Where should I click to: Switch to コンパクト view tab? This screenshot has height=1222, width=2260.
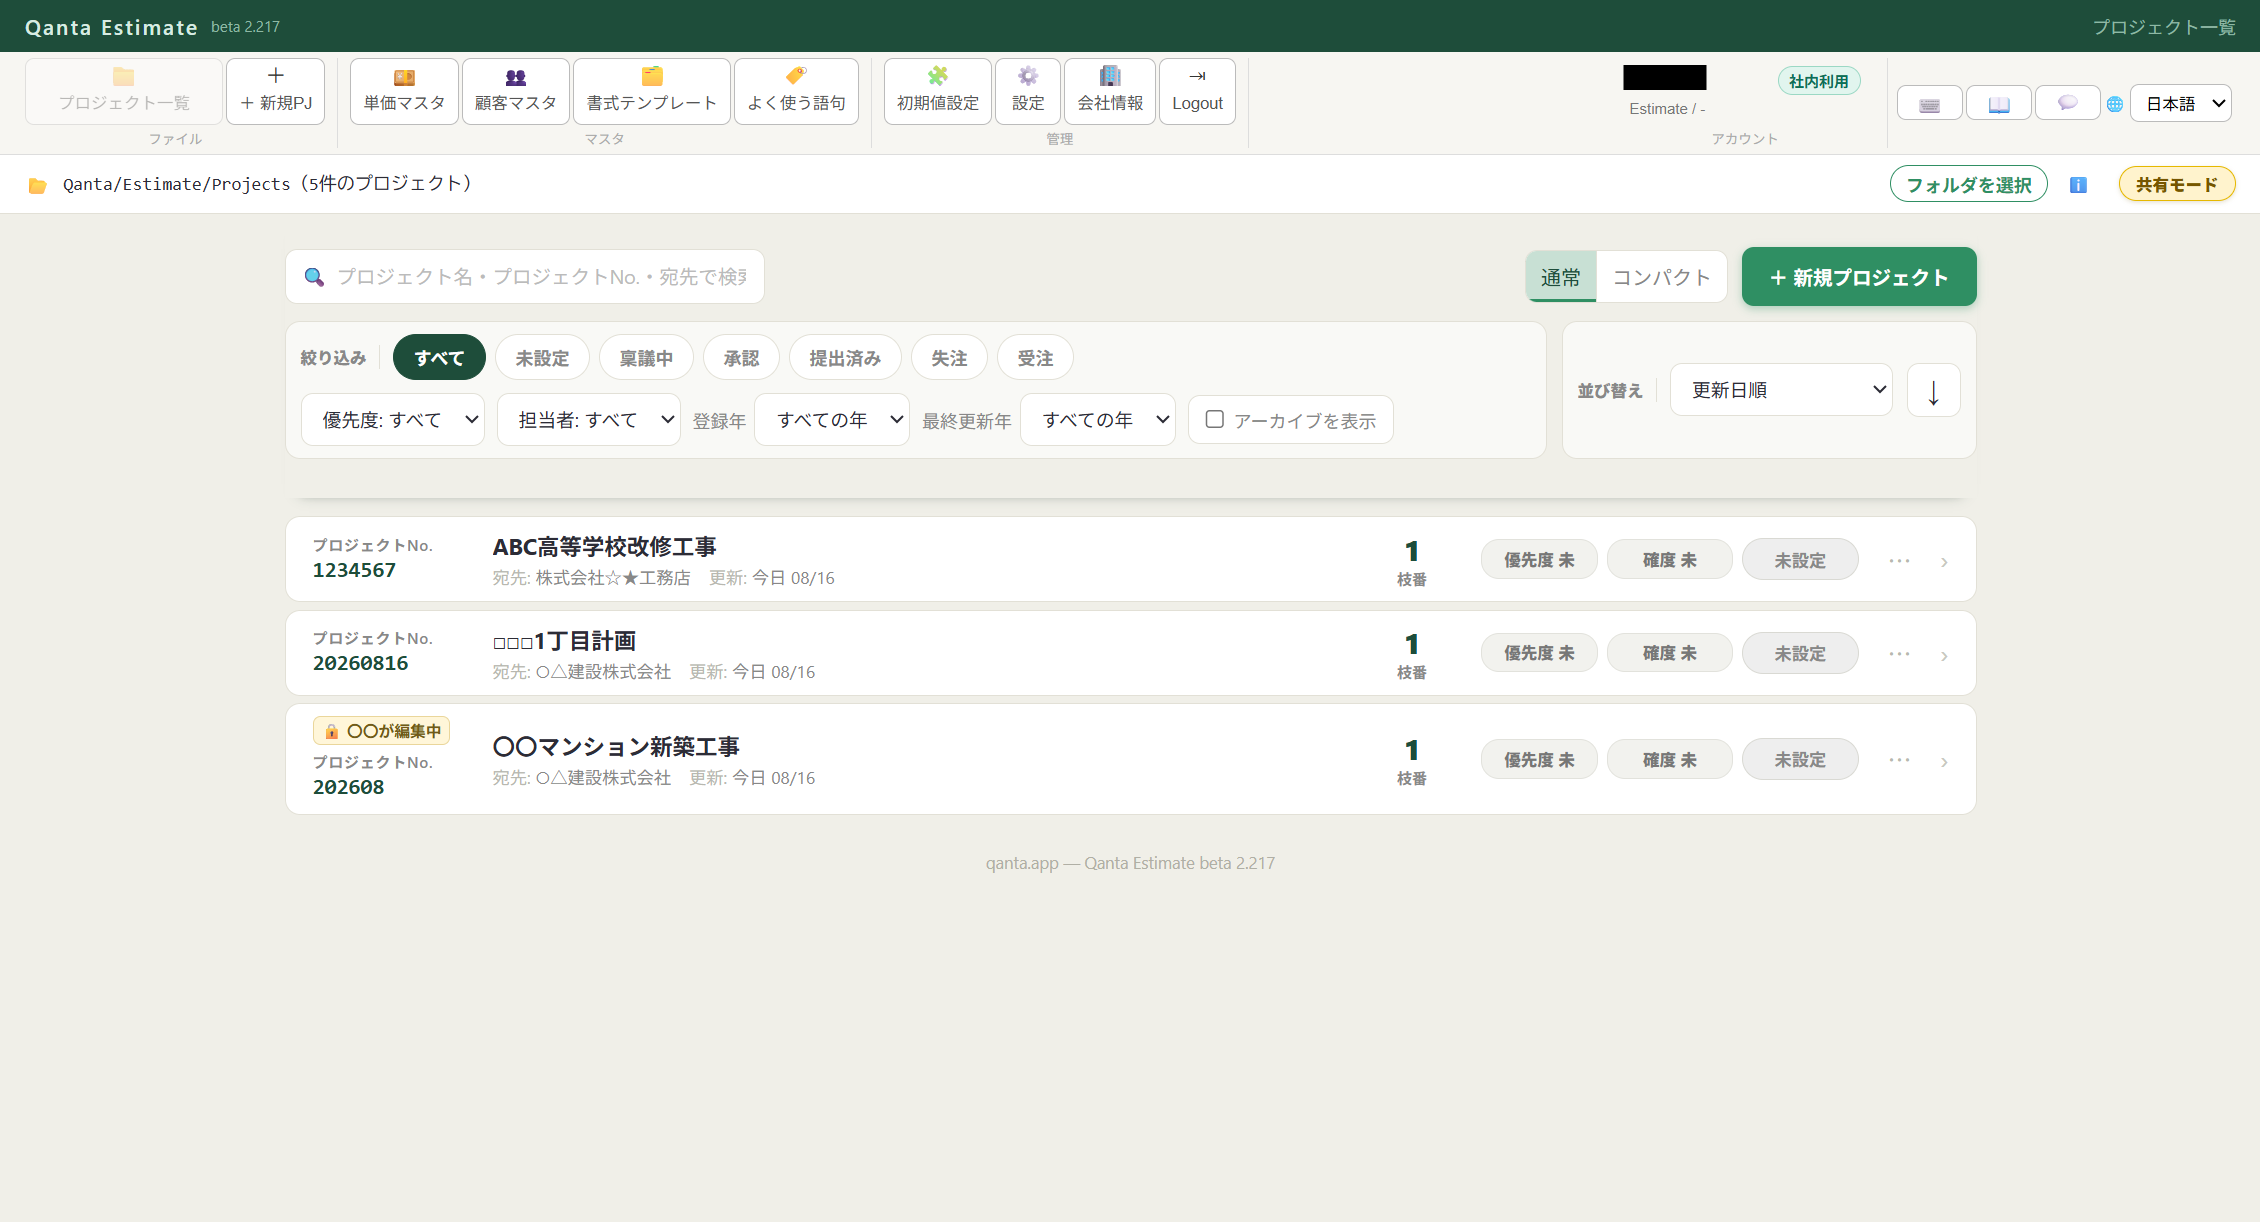pyautogui.click(x=1662, y=277)
